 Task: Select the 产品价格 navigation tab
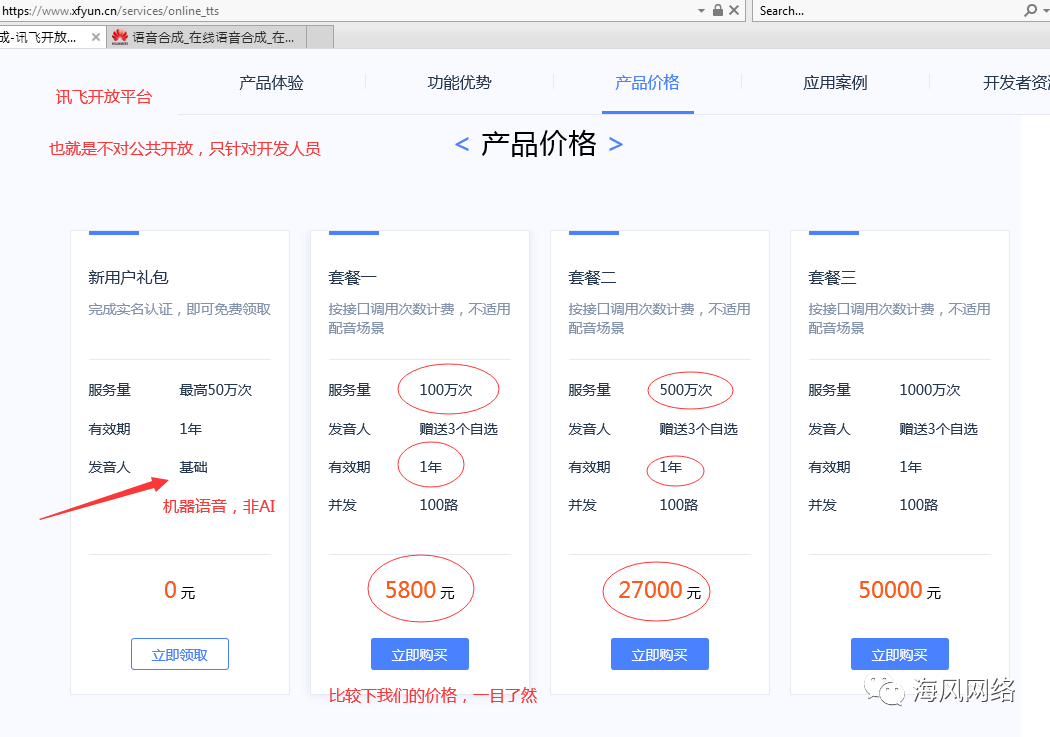647,83
